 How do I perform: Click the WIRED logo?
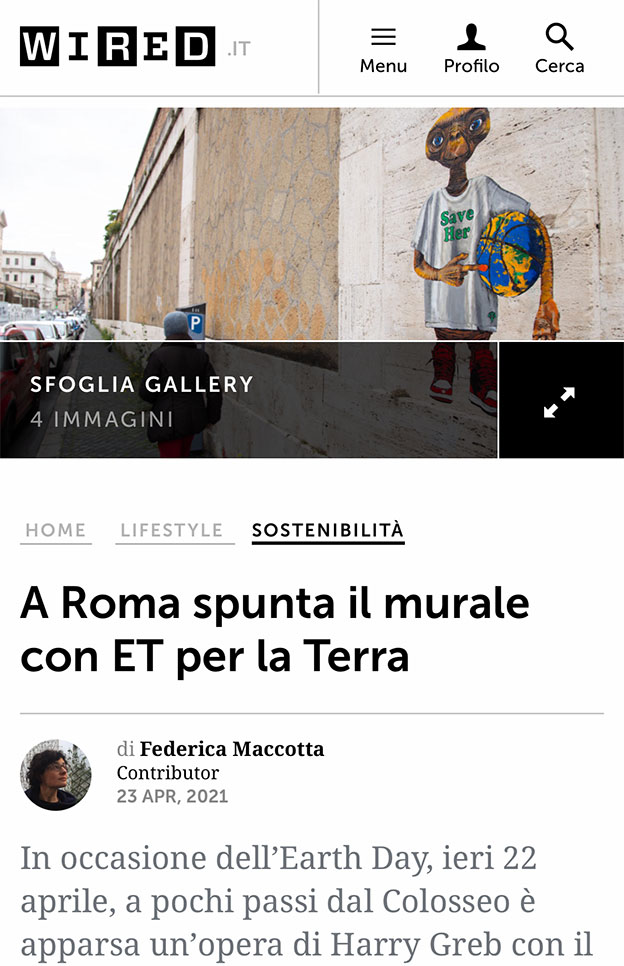tap(118, 46)
